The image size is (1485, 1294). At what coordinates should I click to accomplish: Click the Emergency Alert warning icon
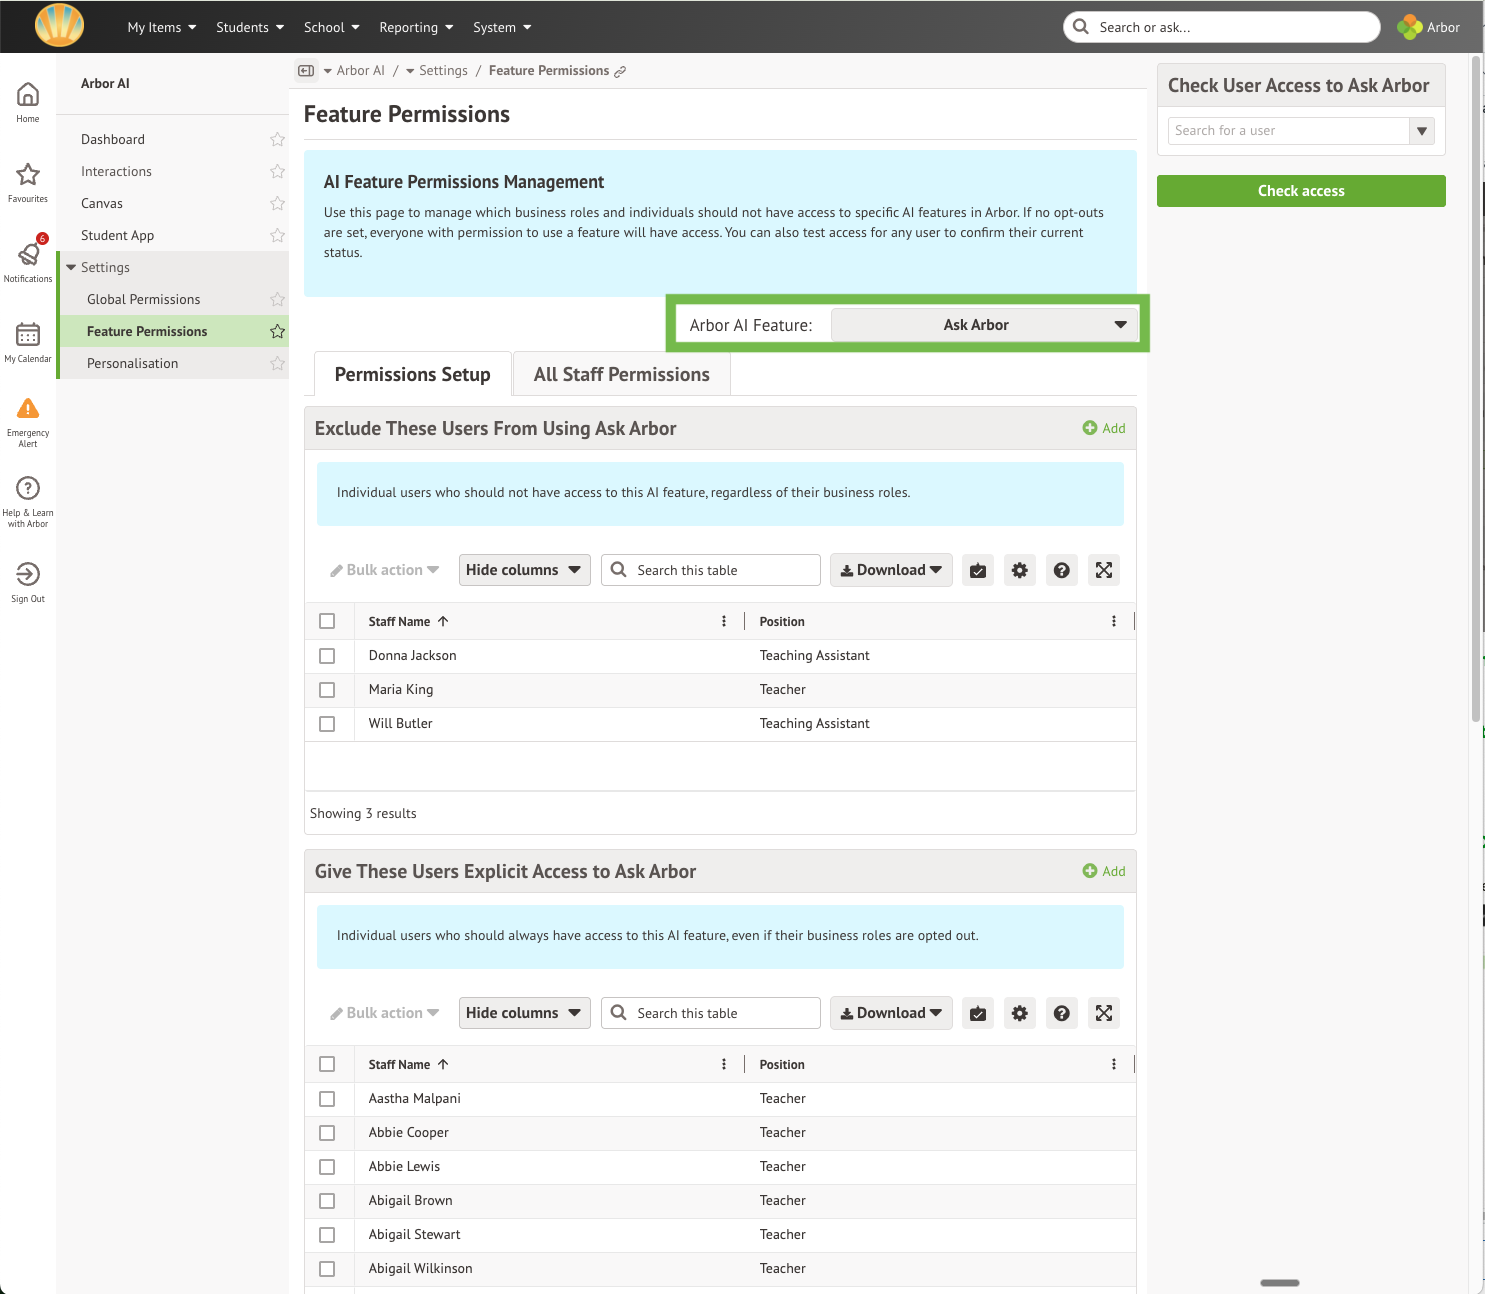[x=28, y=409]
